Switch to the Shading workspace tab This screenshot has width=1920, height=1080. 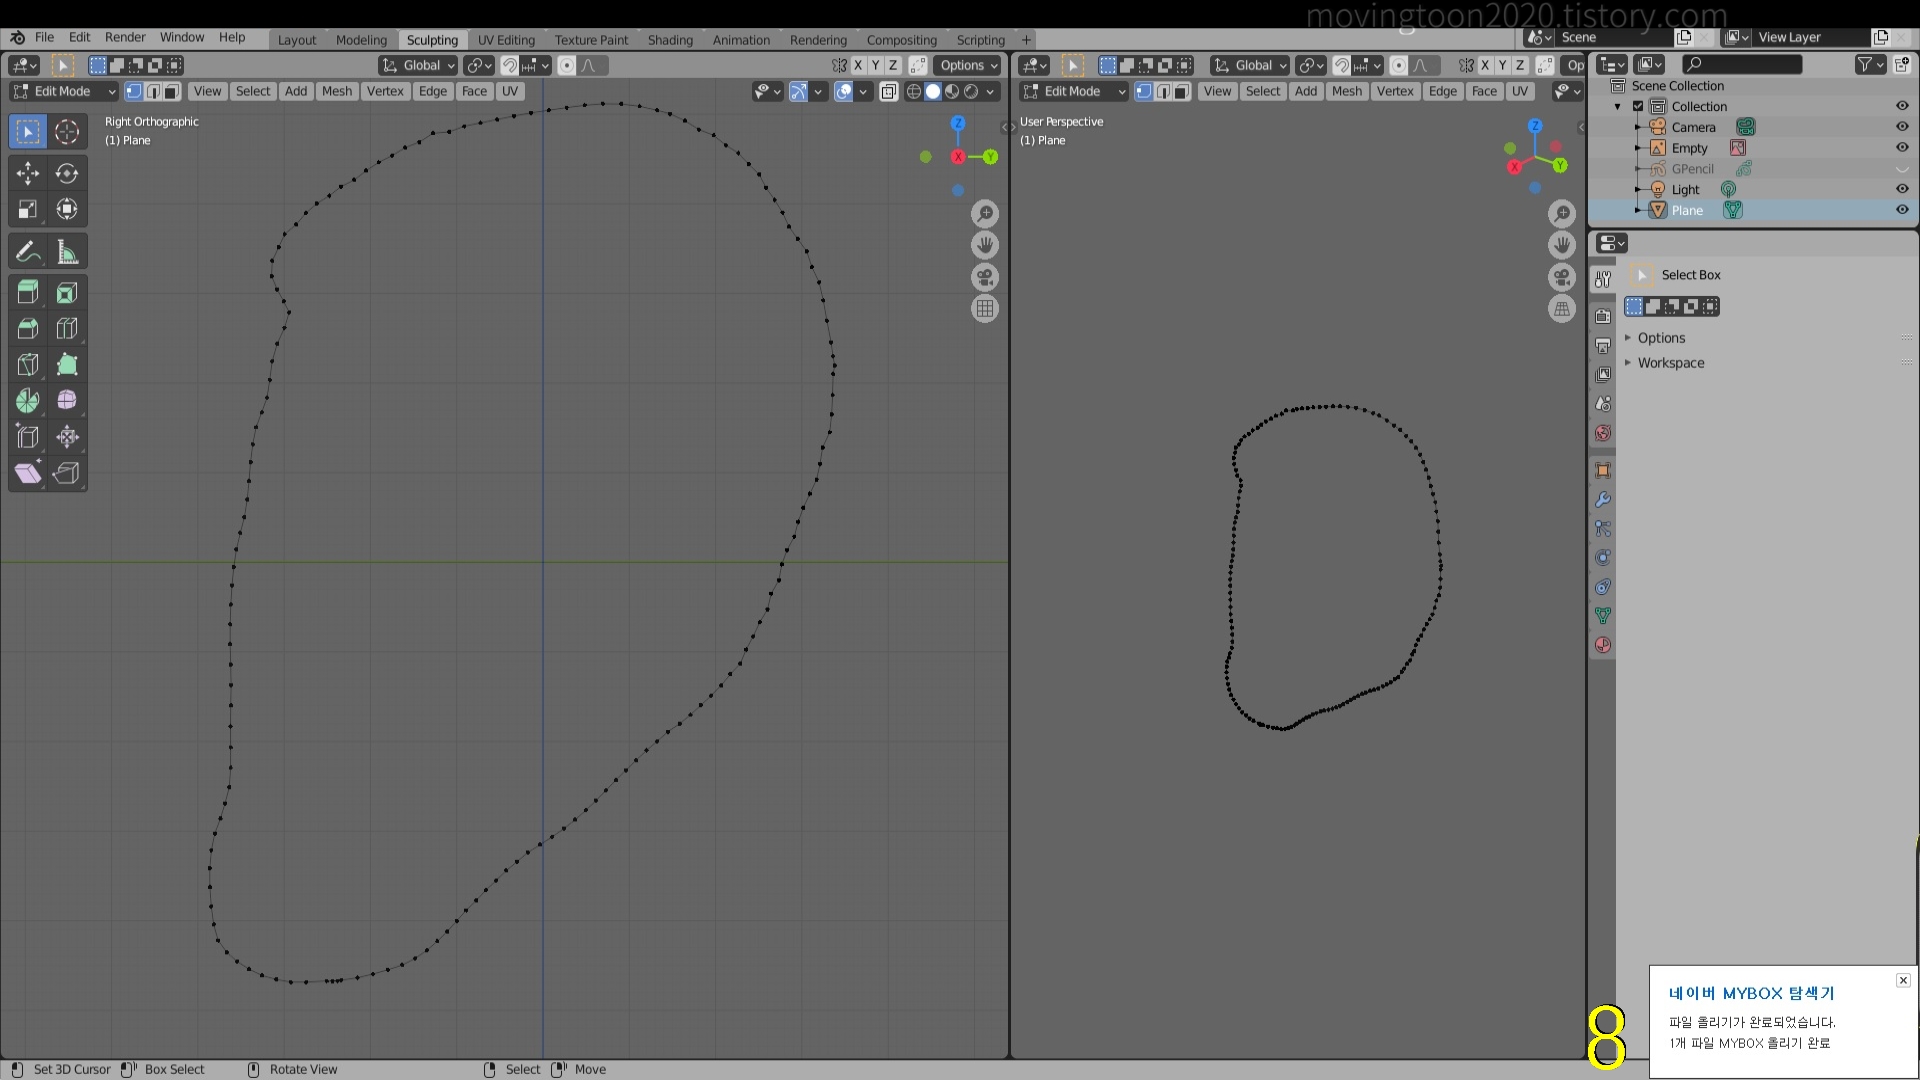coord(670,40)
